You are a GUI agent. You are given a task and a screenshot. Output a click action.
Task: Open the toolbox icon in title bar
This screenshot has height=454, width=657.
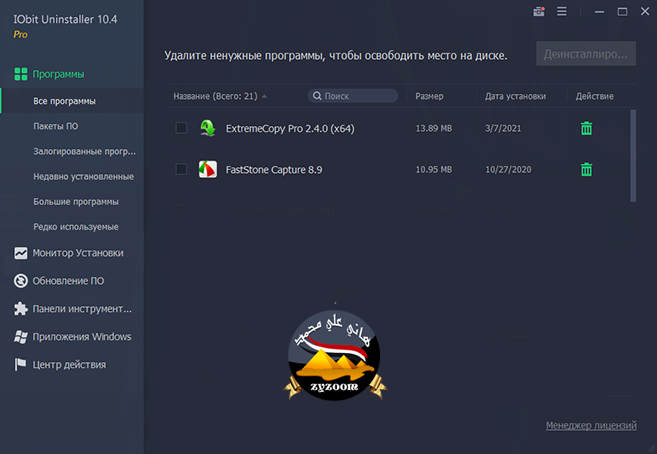(539, 11)
